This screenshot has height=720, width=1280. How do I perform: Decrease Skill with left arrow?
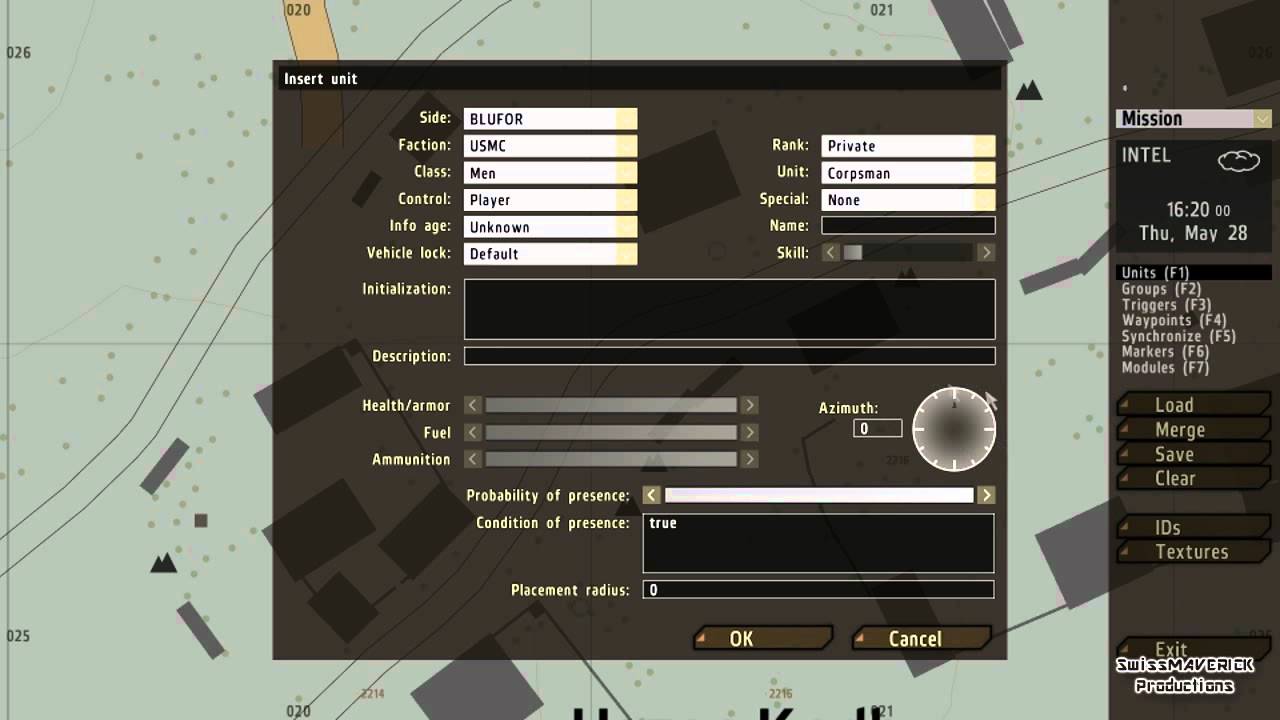831,253
